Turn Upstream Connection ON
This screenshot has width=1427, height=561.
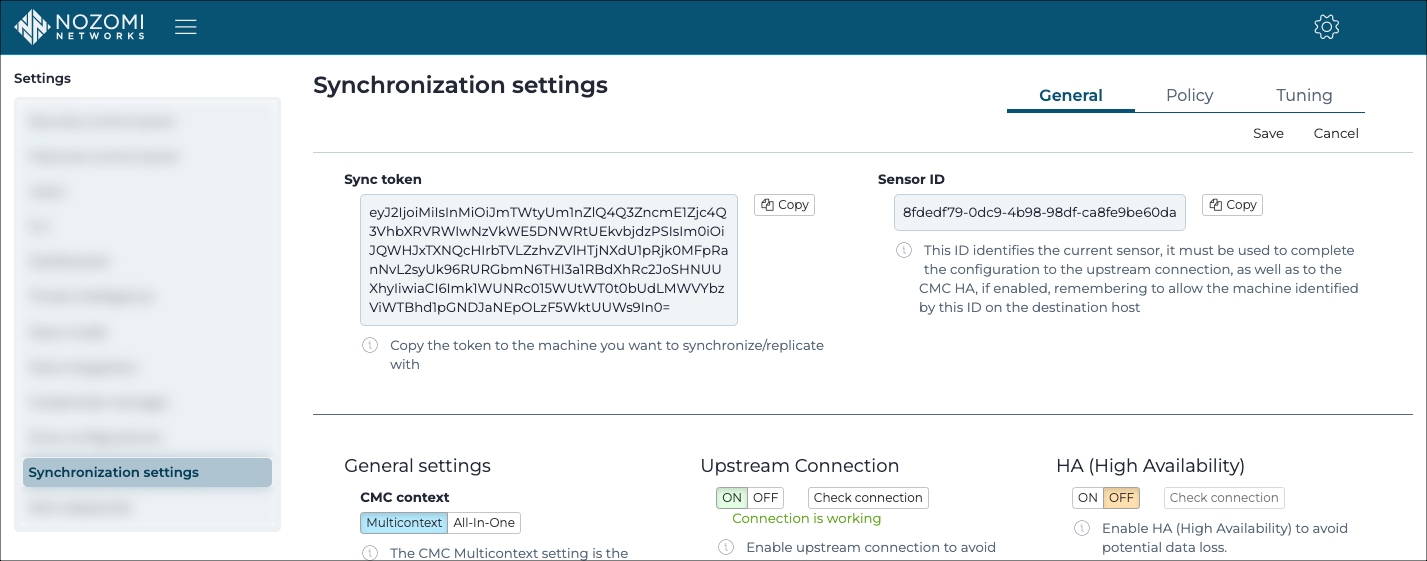click(732, 498)
